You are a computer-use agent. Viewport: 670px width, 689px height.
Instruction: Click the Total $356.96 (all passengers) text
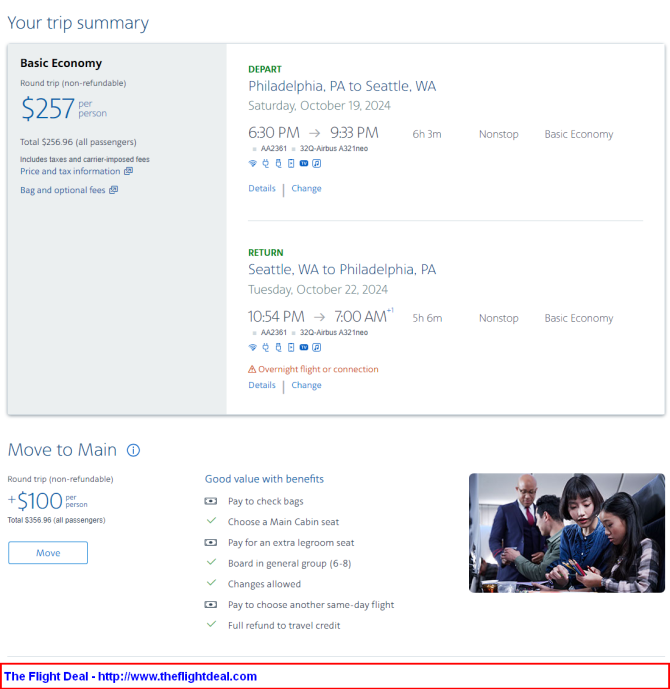[x=56, y=520]
